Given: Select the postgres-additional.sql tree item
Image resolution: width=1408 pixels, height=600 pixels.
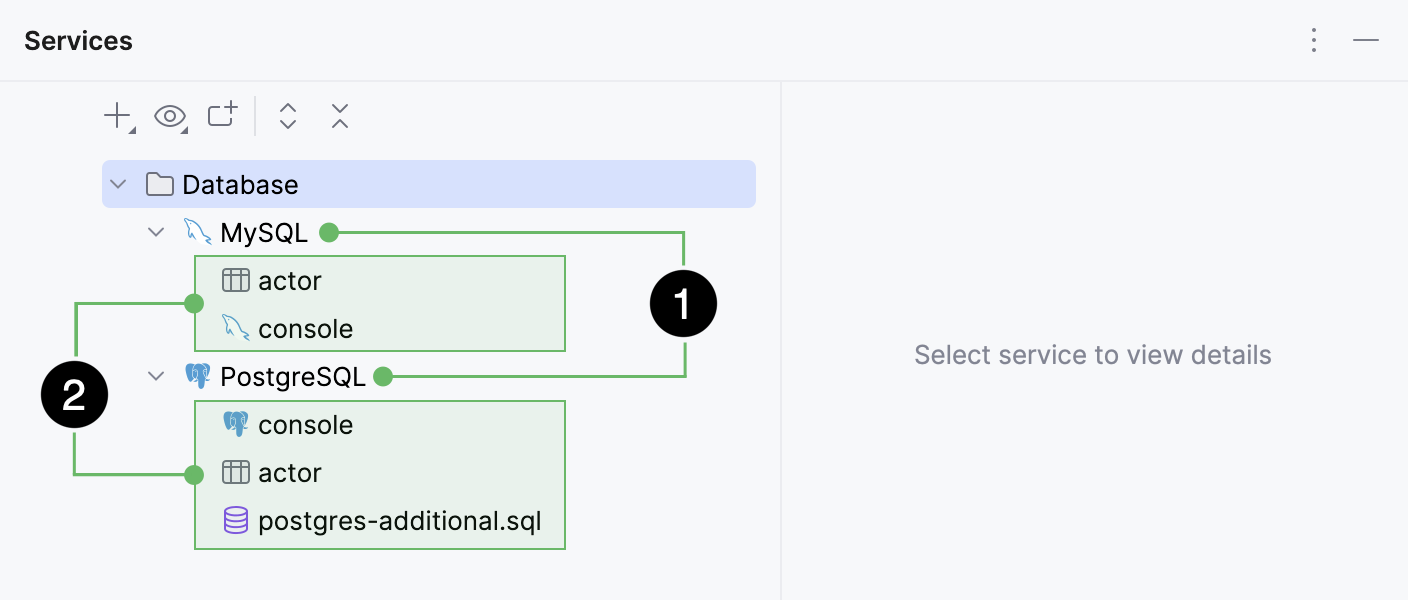Looking at the screenshot, I should (x=398, y=520).
